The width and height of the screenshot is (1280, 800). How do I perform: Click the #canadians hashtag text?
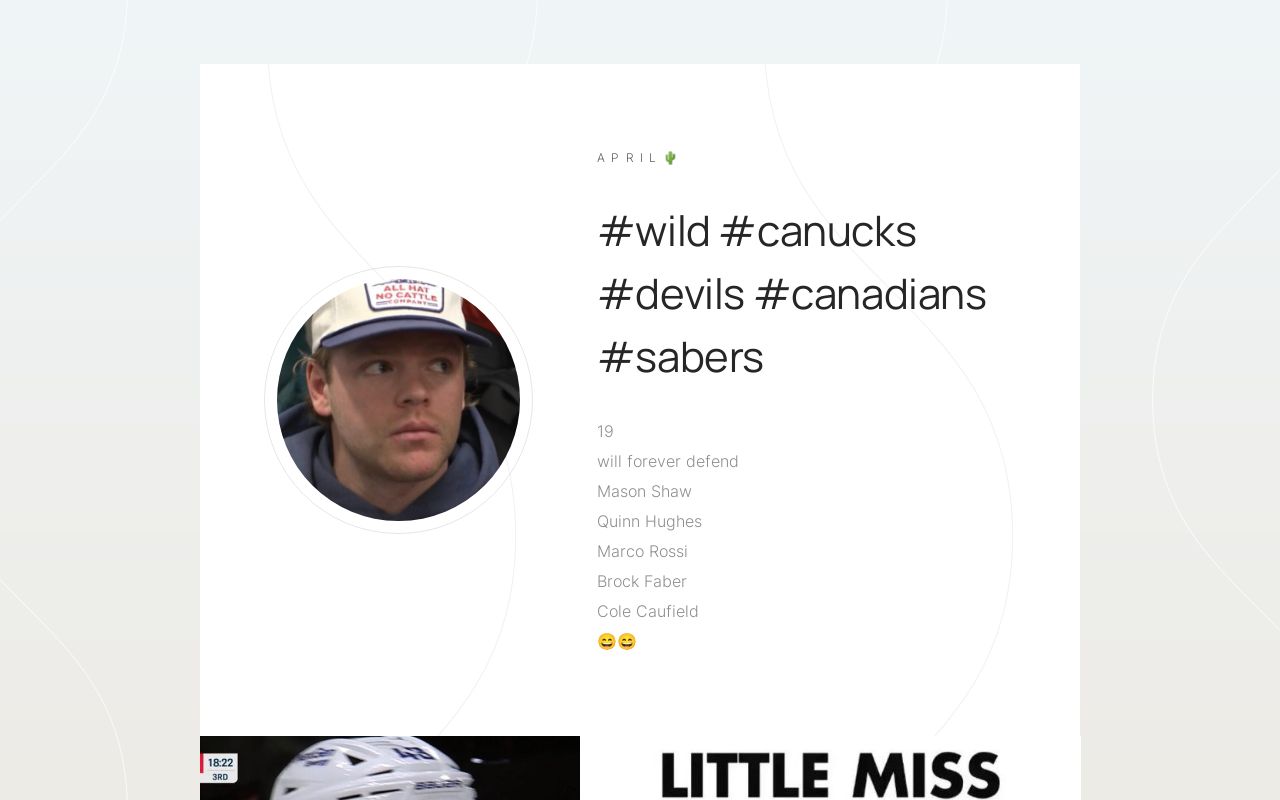[x=871, y=295]
